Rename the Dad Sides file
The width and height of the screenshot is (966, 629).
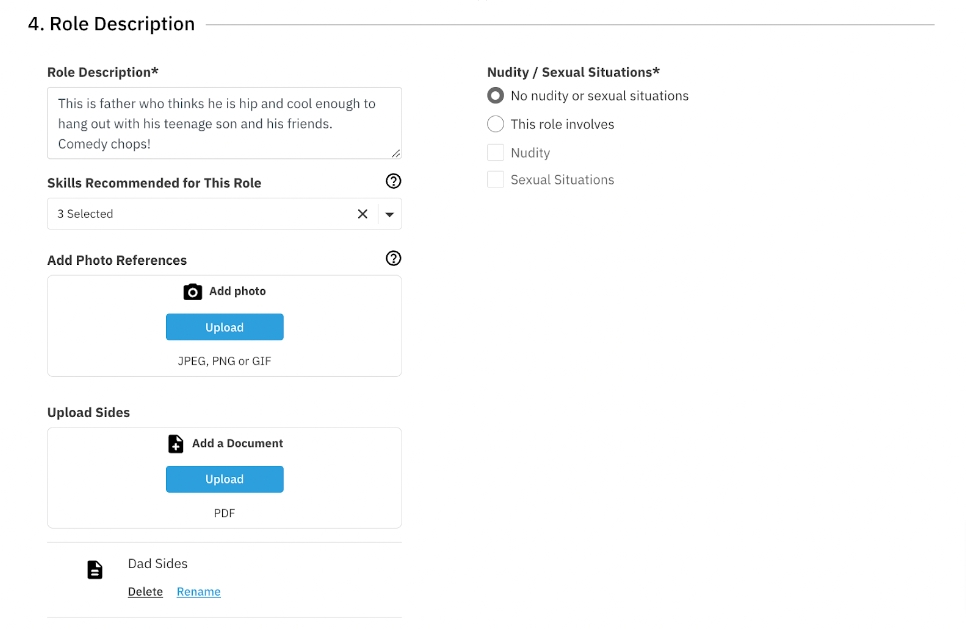tap(198, 591)
